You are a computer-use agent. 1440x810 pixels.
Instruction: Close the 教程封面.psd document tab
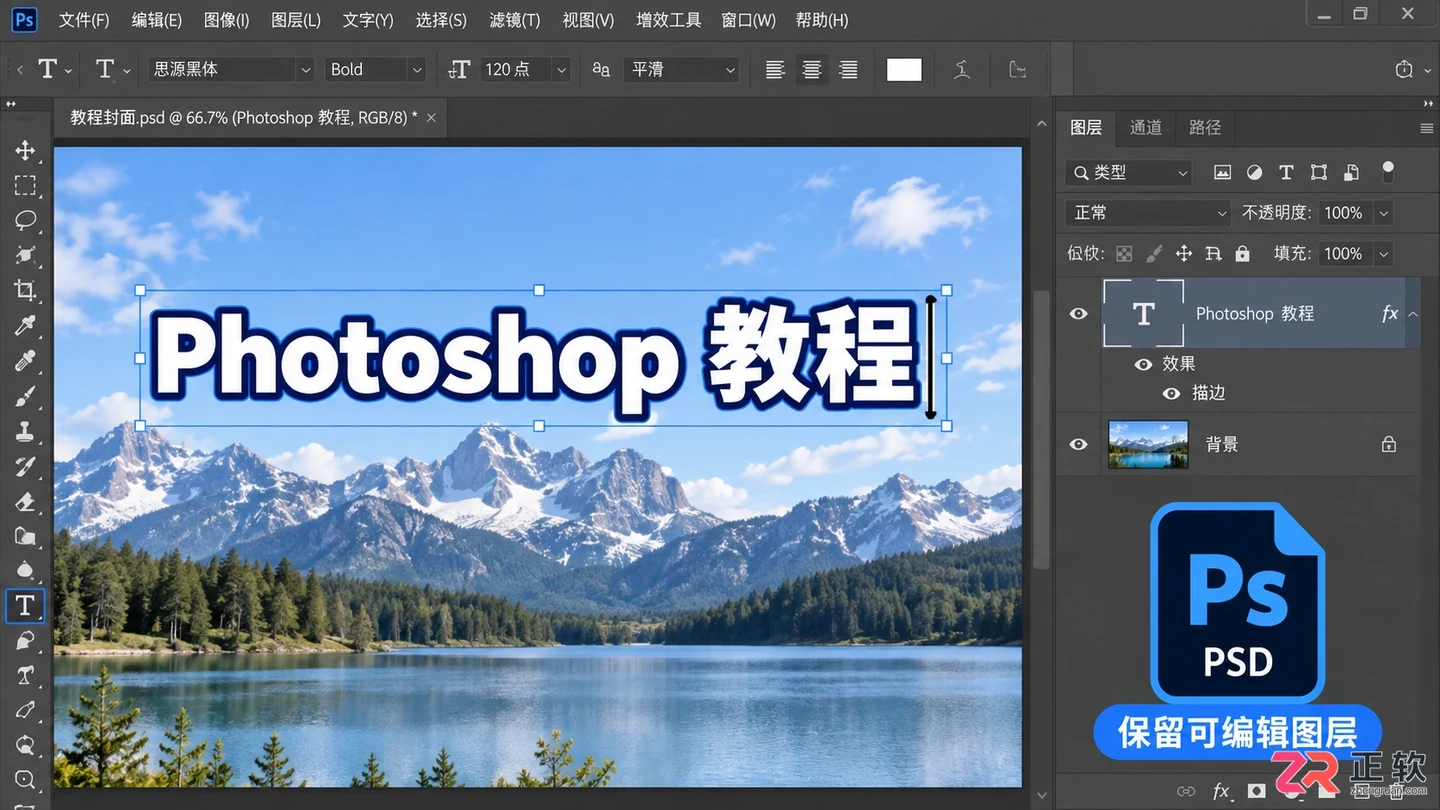[x=431, y=118]
